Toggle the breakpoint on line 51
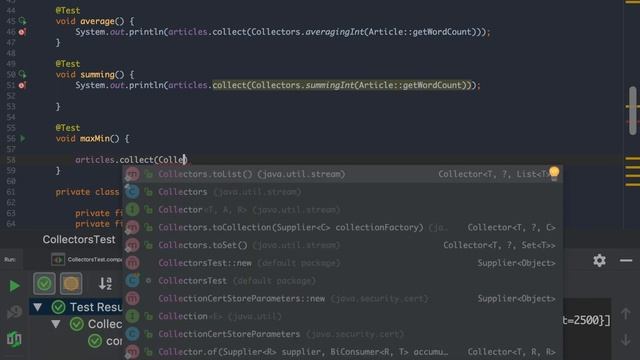Viewport: 640px width, 360px height. (x=22, y=85)
